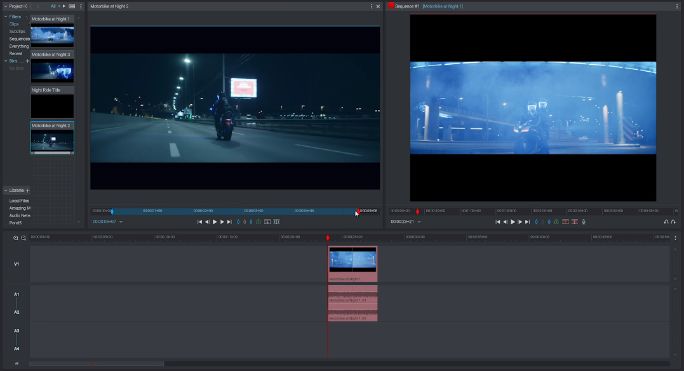
Task: Step one frame forward in sequence viewer
Action: pos(520,222)
